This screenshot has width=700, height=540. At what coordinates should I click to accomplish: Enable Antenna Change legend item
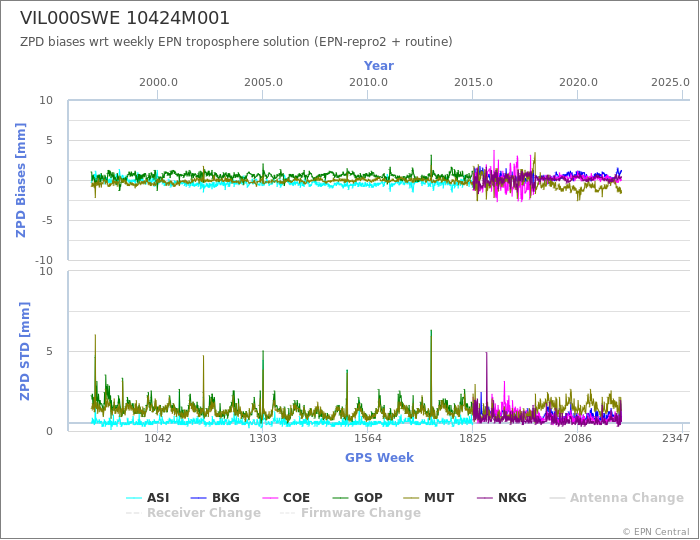coord(616,498)
